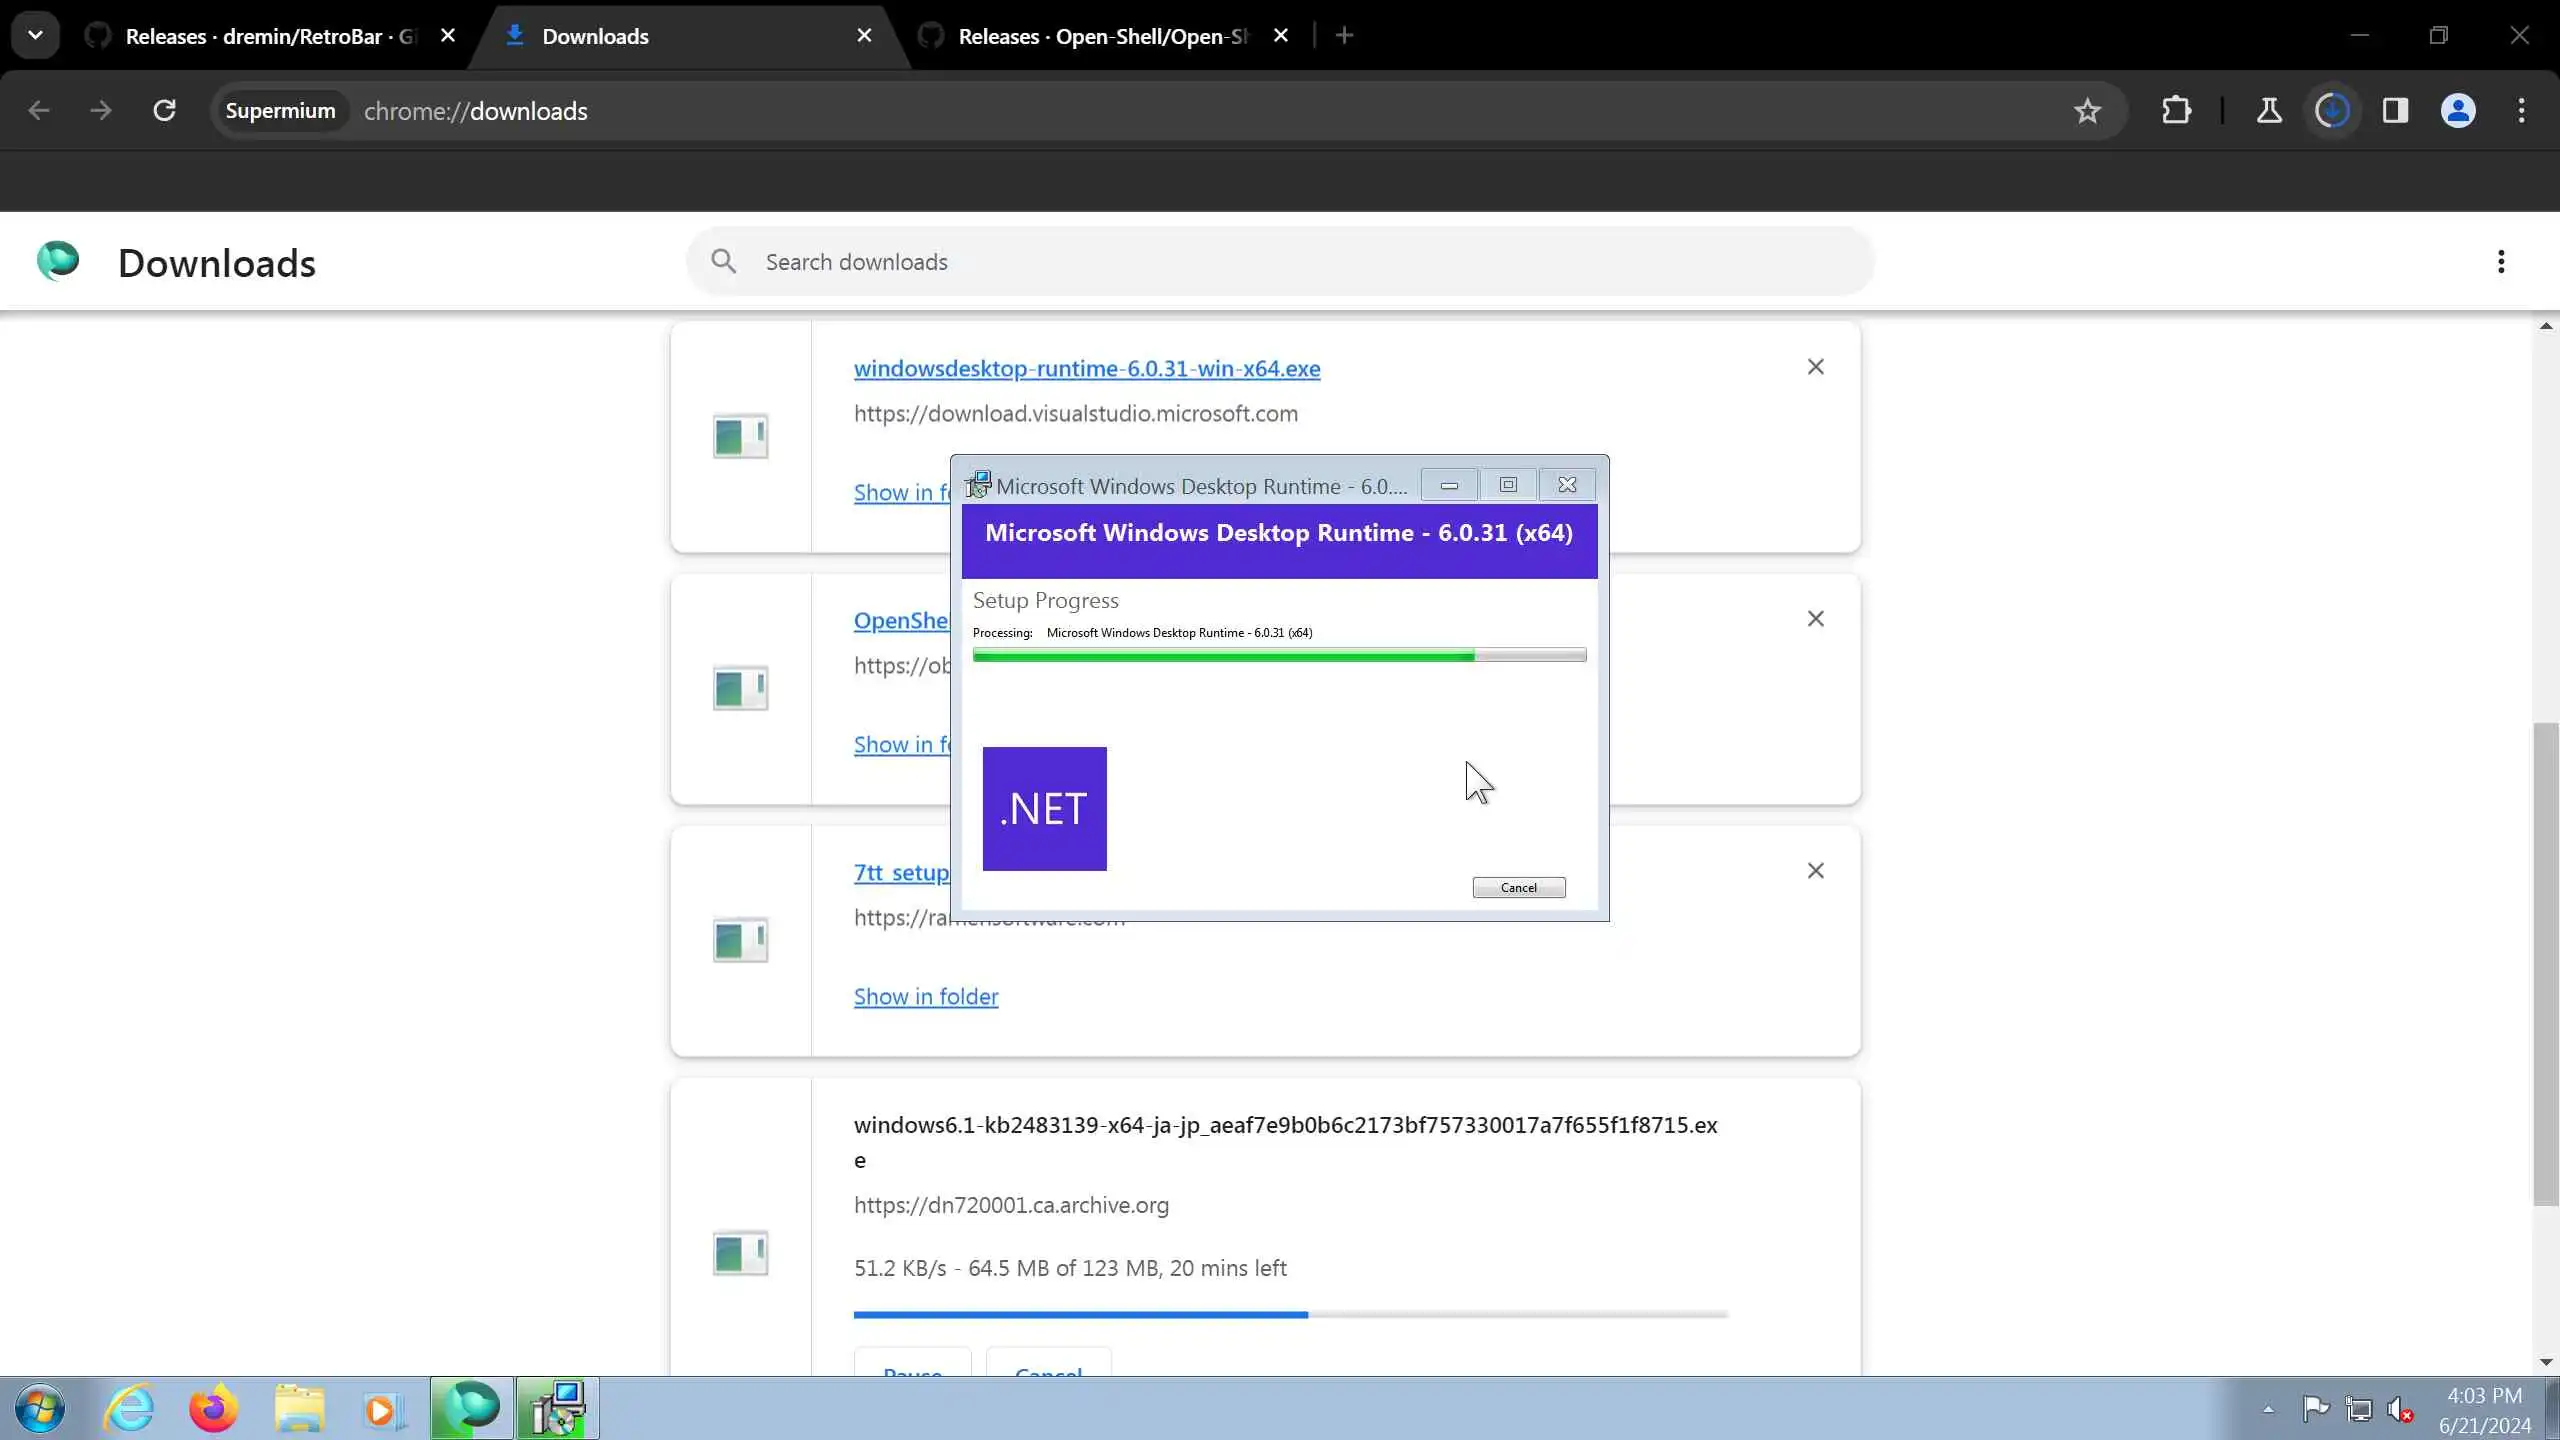The height and width of the screenshot is (1440, 2560).
Task: Cancel the .NET Desktop Runtime setup
Action: coord(1518,888)
